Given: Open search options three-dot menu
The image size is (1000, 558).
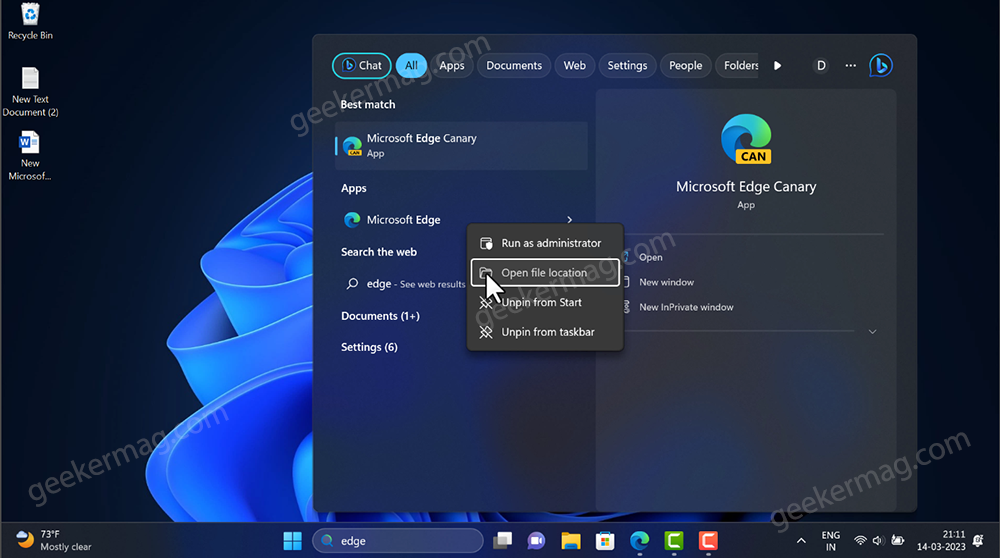Looking at the screenshot, I should [x=851, y=66].
